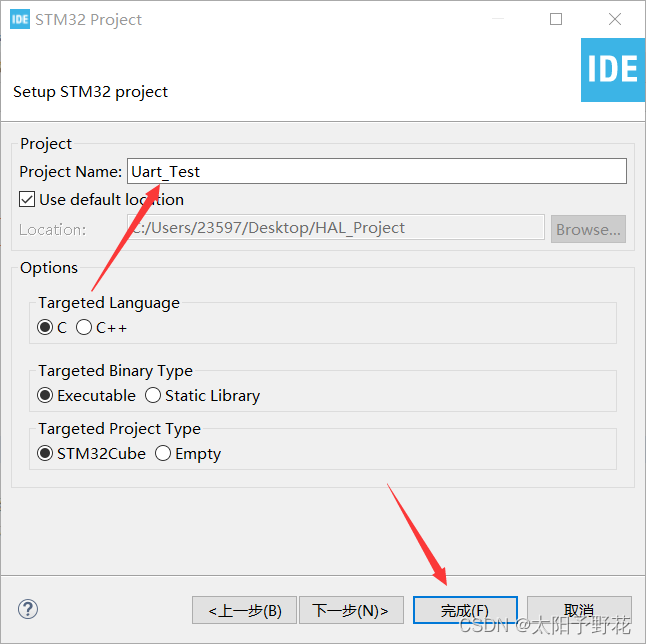The image size is (646, 644).
Task: Proceed with the 下一步(N) button
Action: 351,610
